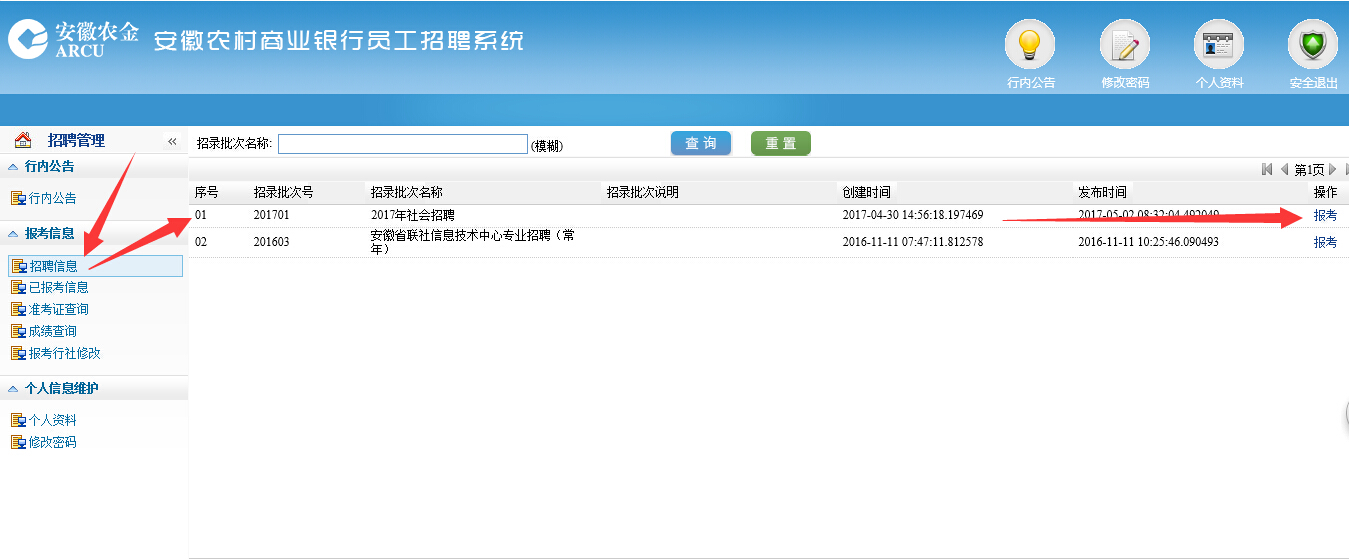1349x559 pixels.
Task: Click the home icon beside 招聘管理
Action: coord(23,140)
